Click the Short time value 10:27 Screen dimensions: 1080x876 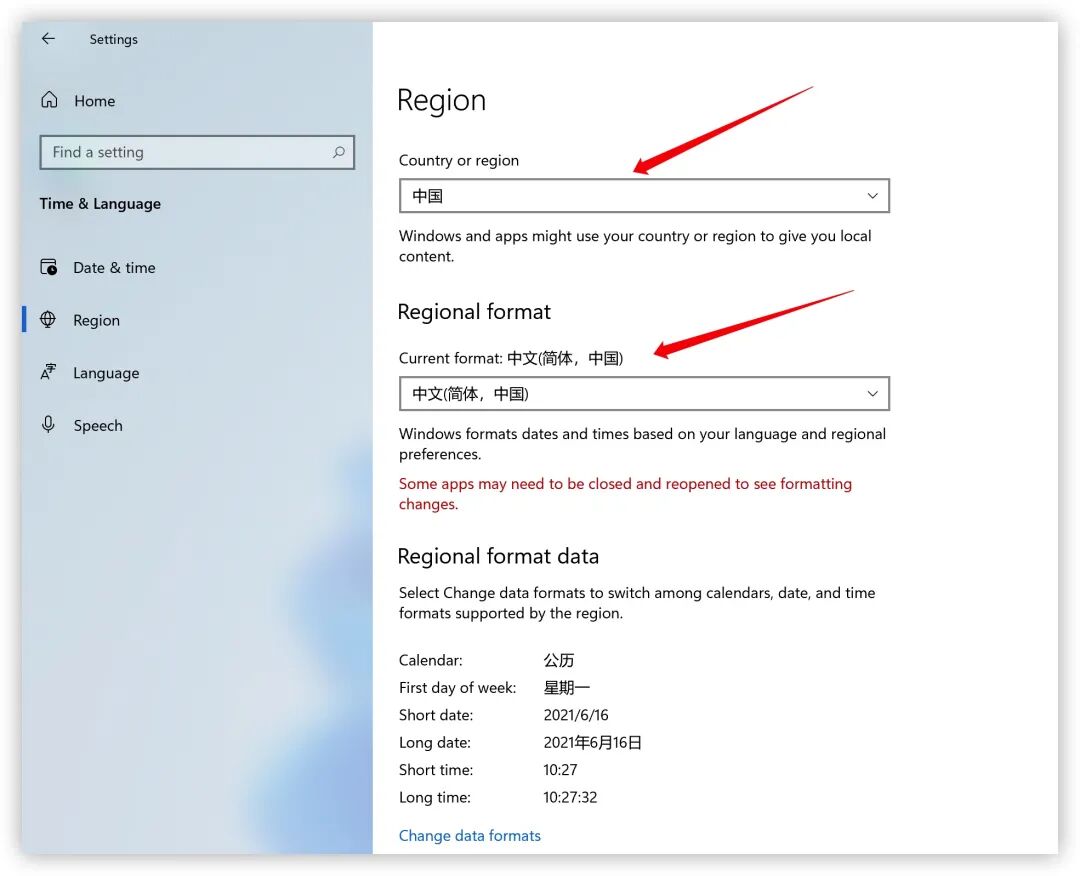tap(560, 770)
